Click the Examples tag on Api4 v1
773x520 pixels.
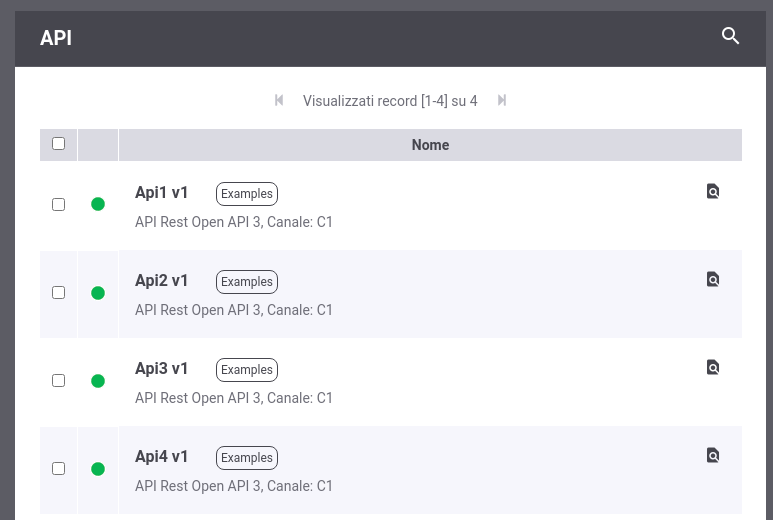tap(247, 458)
